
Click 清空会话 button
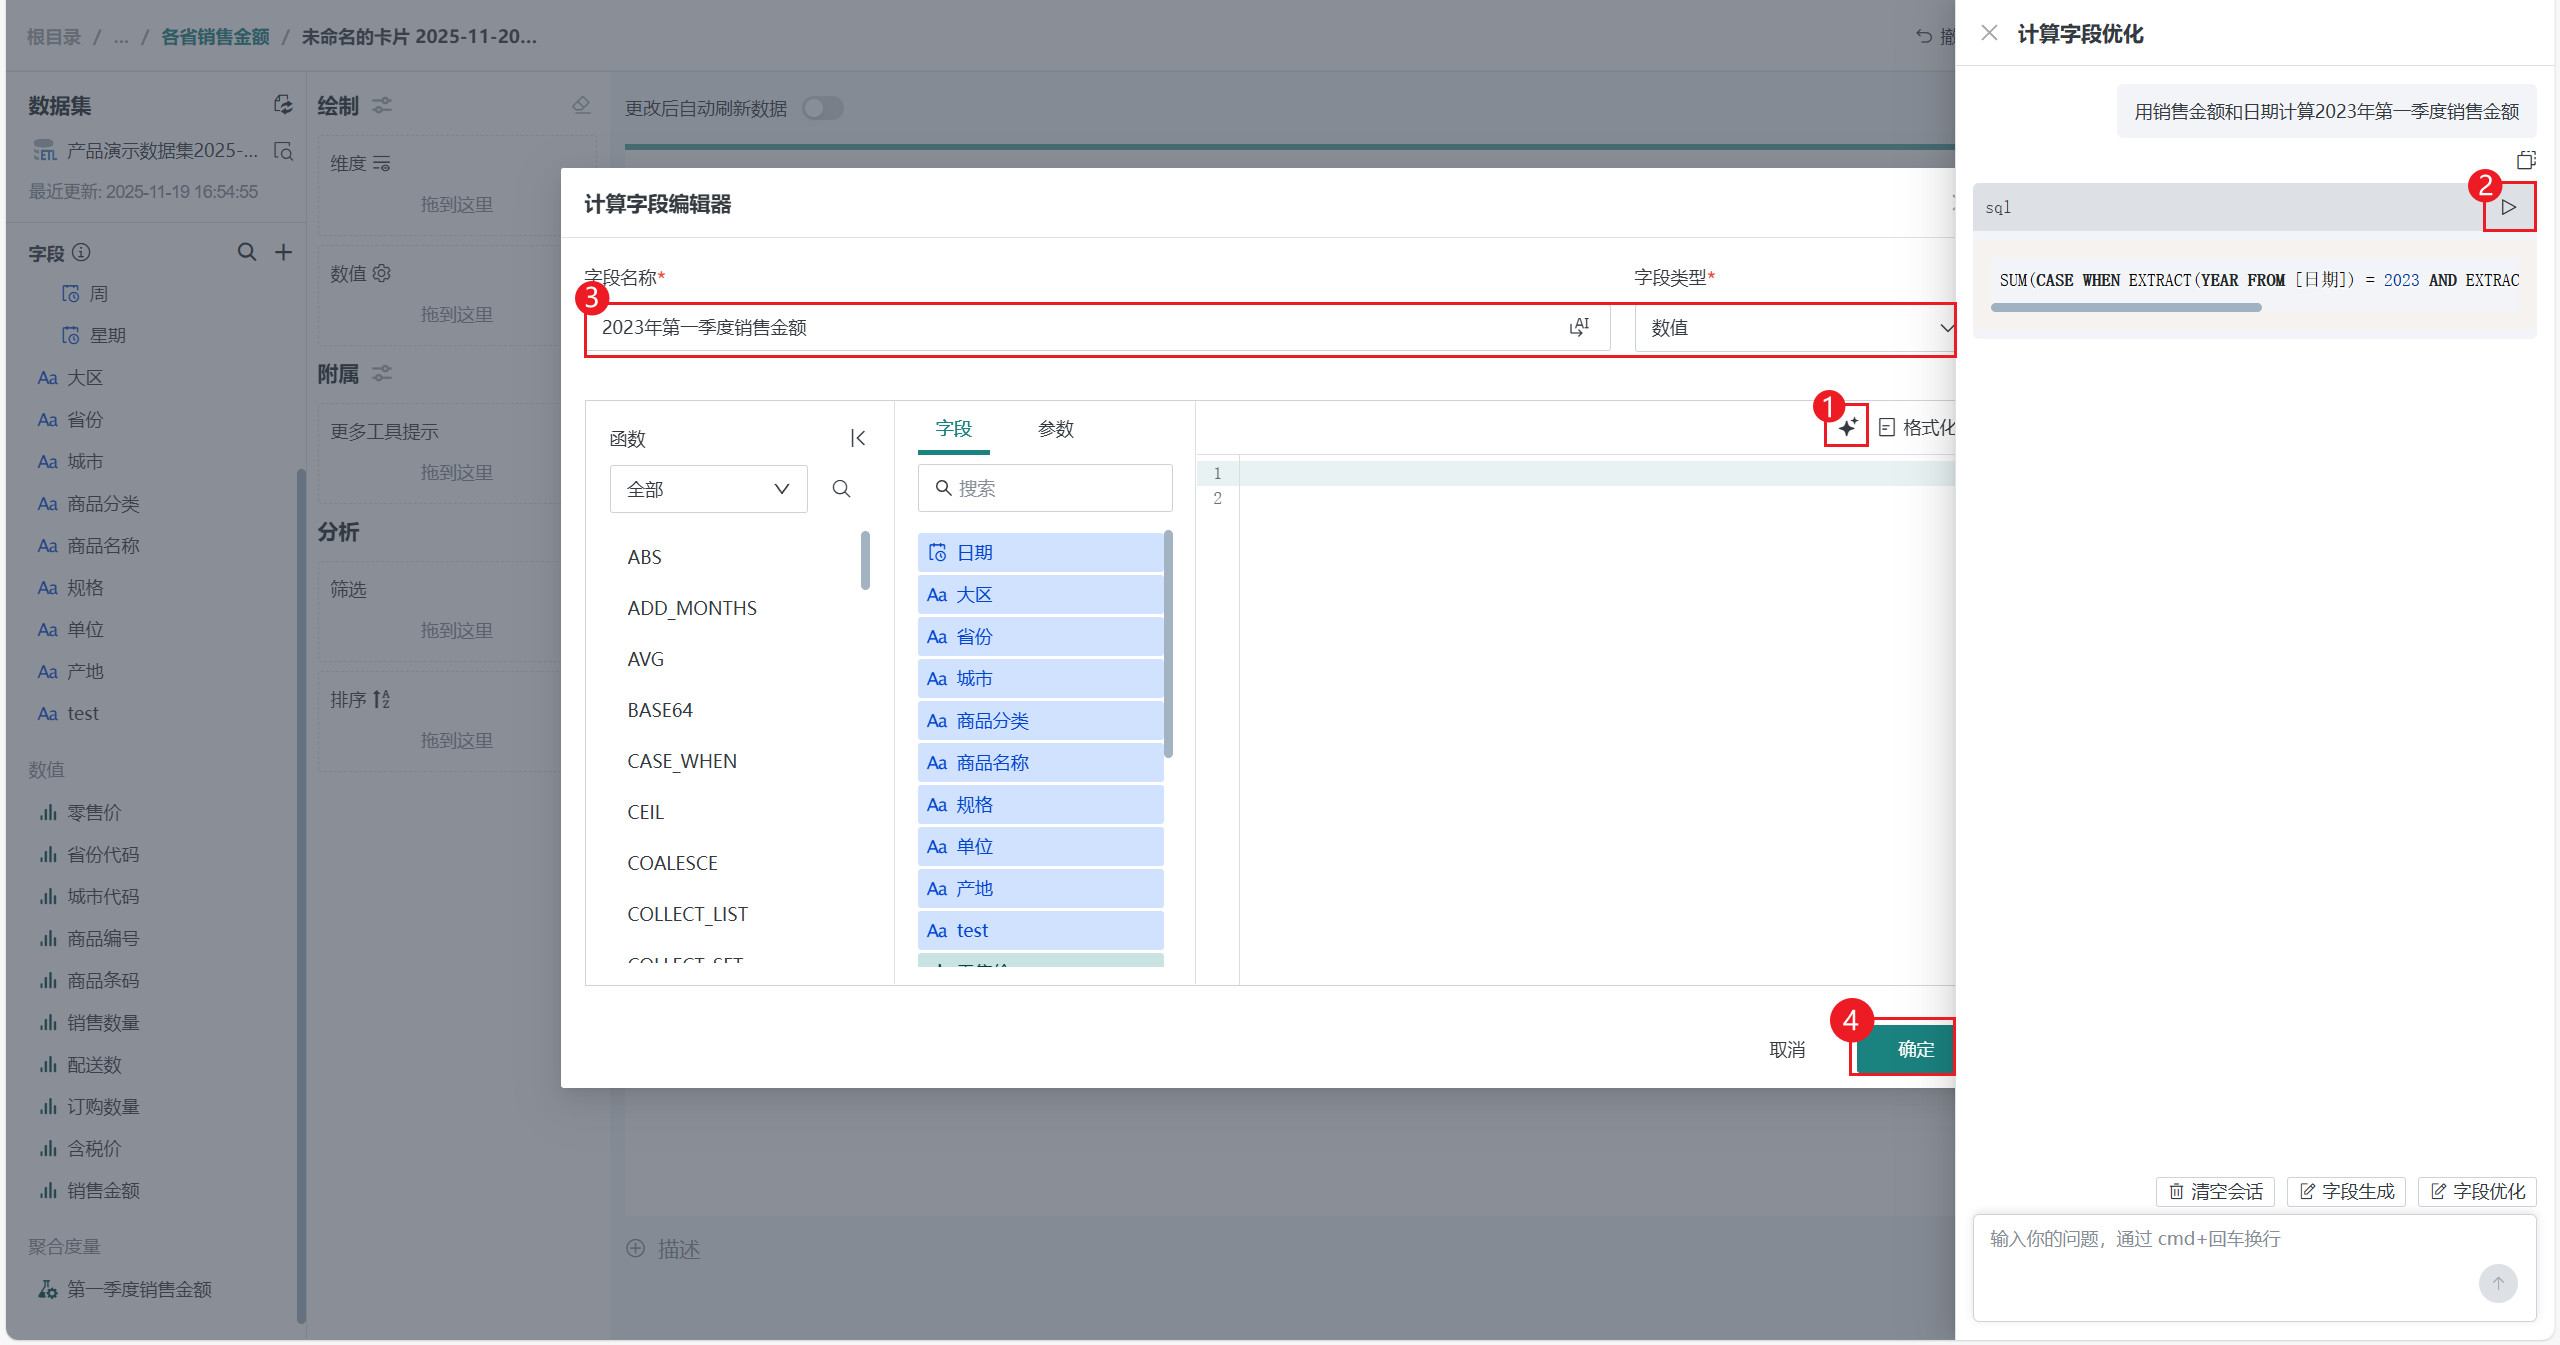click(2215, 1191)
